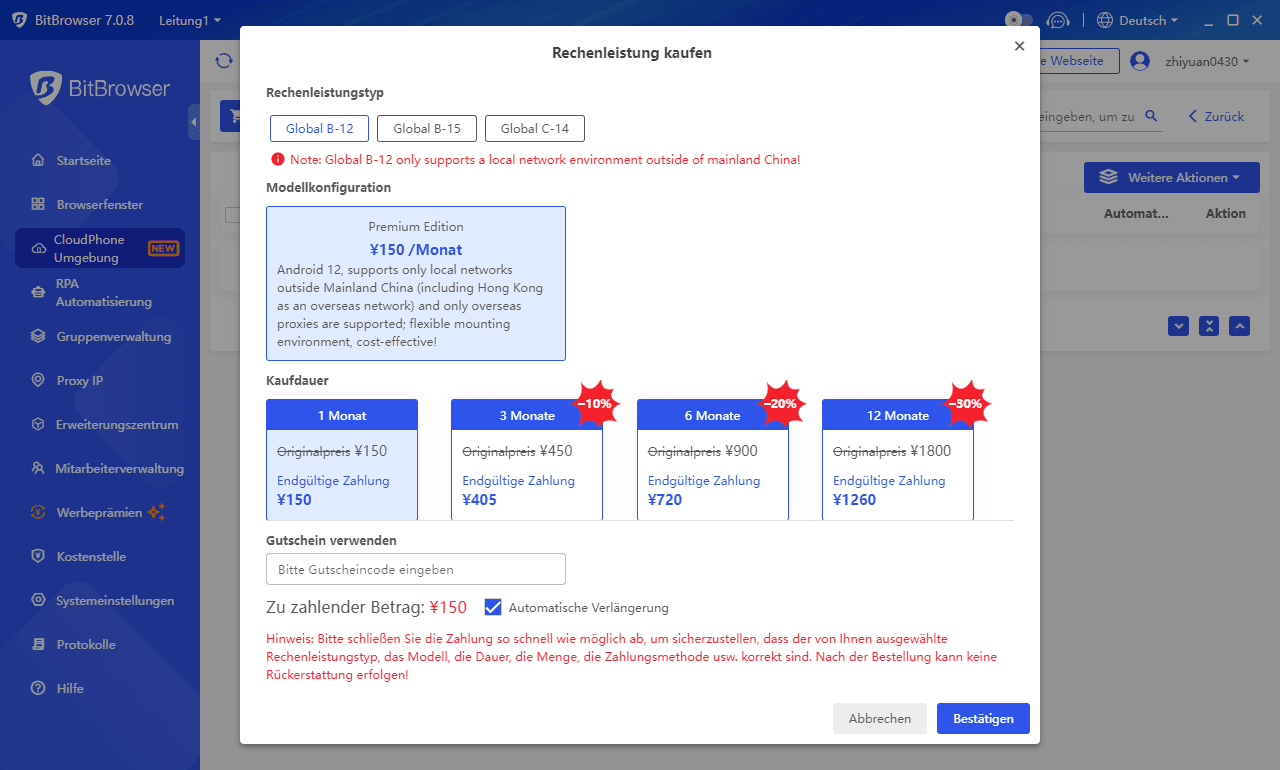
Task: Click the Abbrechen button
Action: point(879,718)
